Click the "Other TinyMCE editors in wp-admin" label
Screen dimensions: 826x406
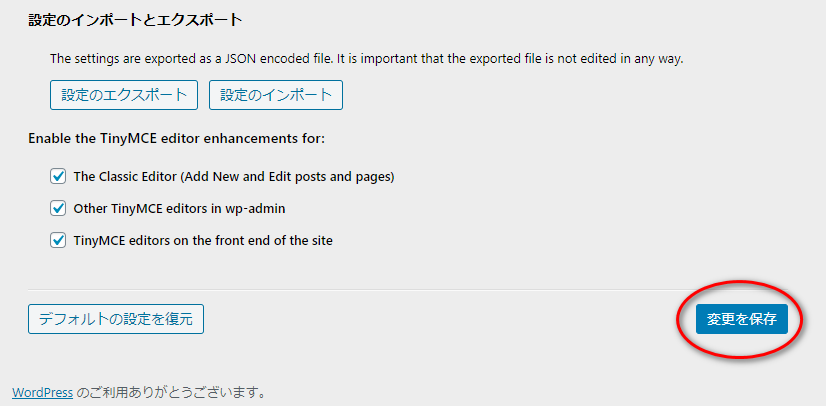point(187,209)
